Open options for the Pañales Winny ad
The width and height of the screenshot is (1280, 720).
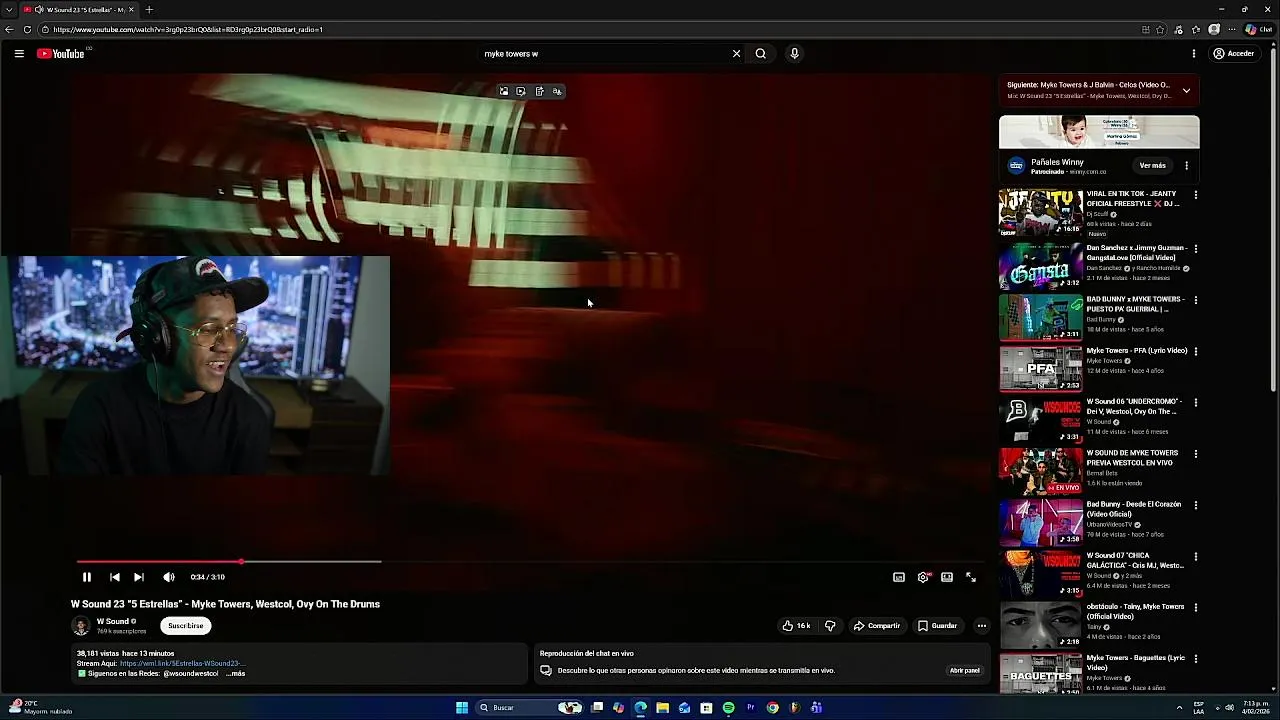(x=1187, y=166)
